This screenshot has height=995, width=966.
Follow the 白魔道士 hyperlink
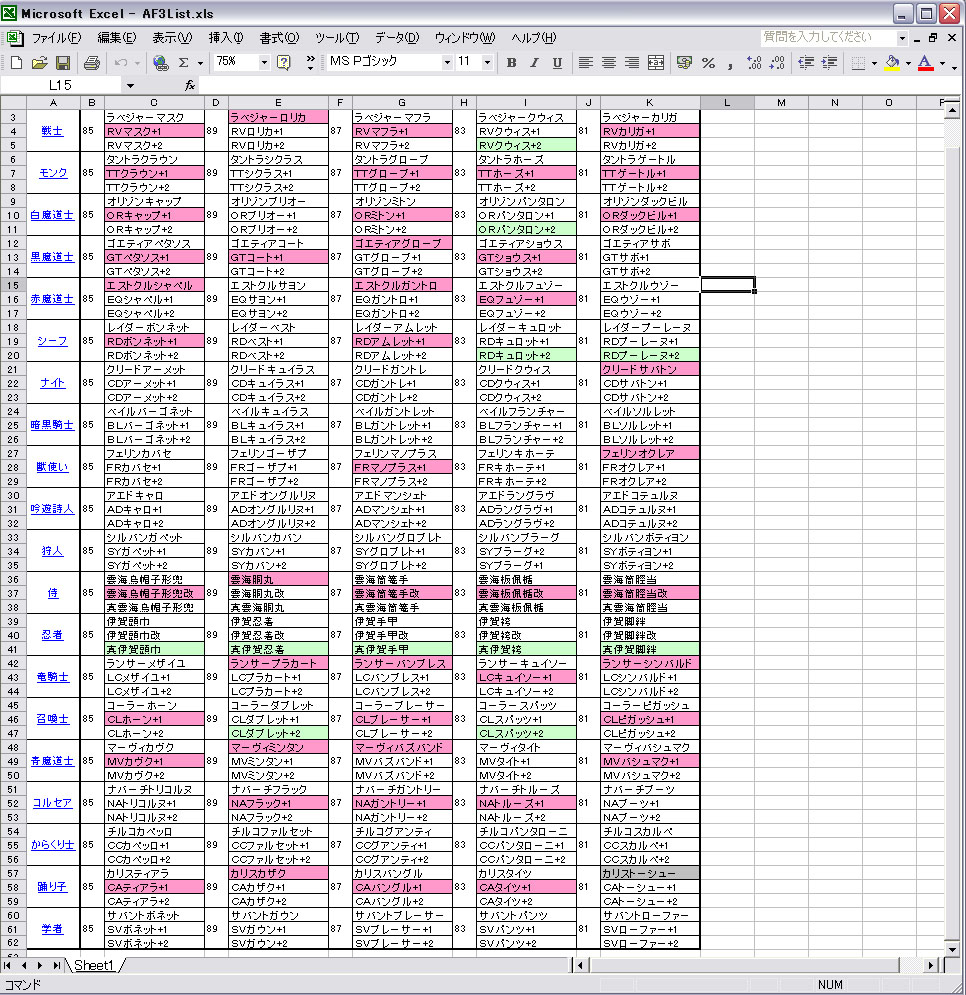coord(52,215)
